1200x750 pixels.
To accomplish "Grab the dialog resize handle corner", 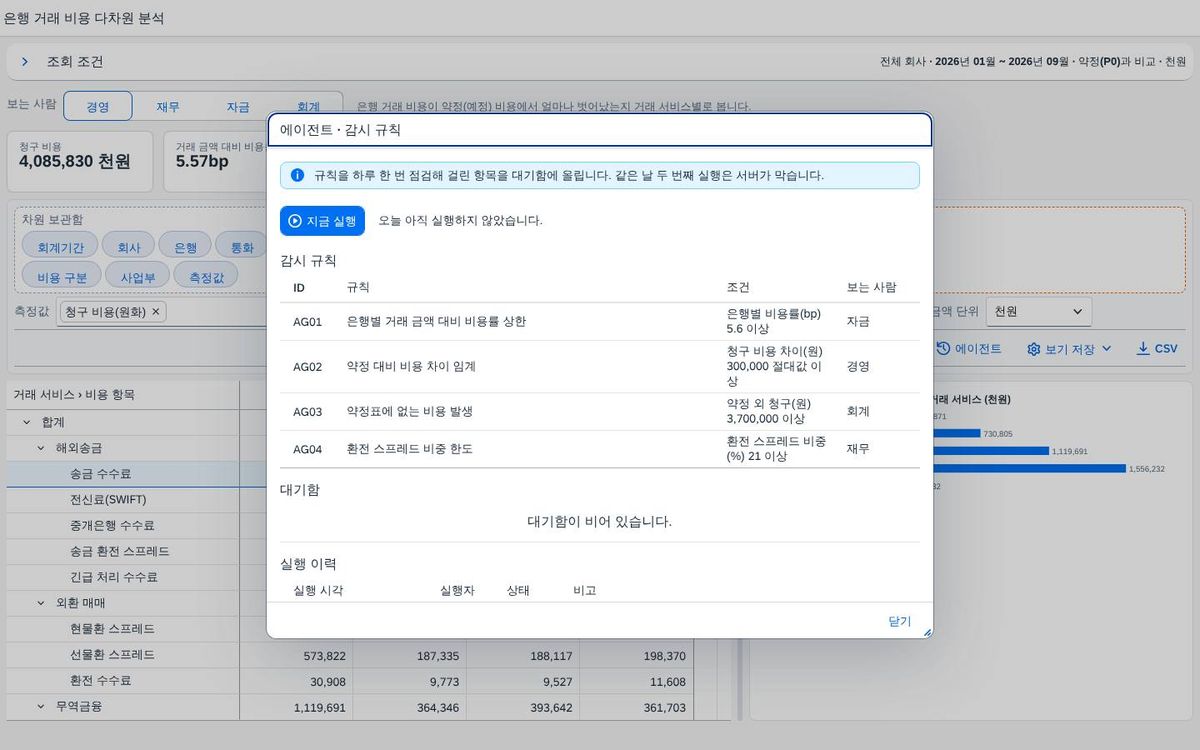I will [x=927, y=632].
